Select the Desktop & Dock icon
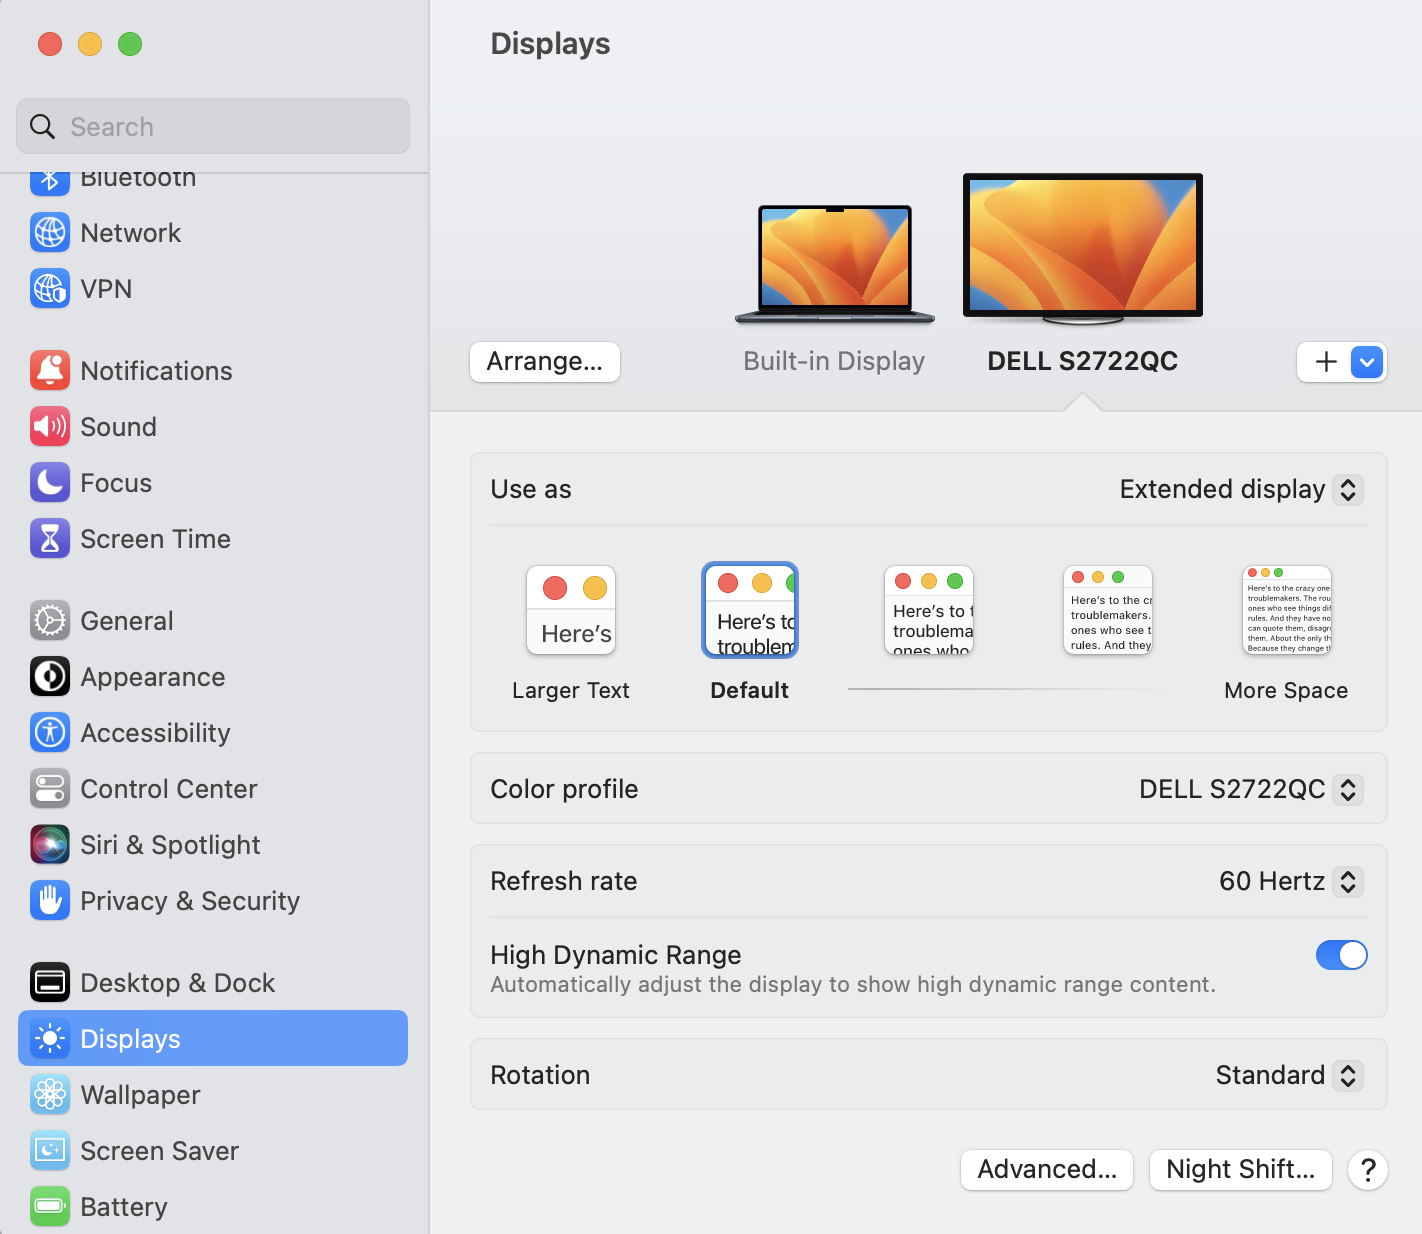This screenshot has width=1422, height=1234. click(50, 982)
